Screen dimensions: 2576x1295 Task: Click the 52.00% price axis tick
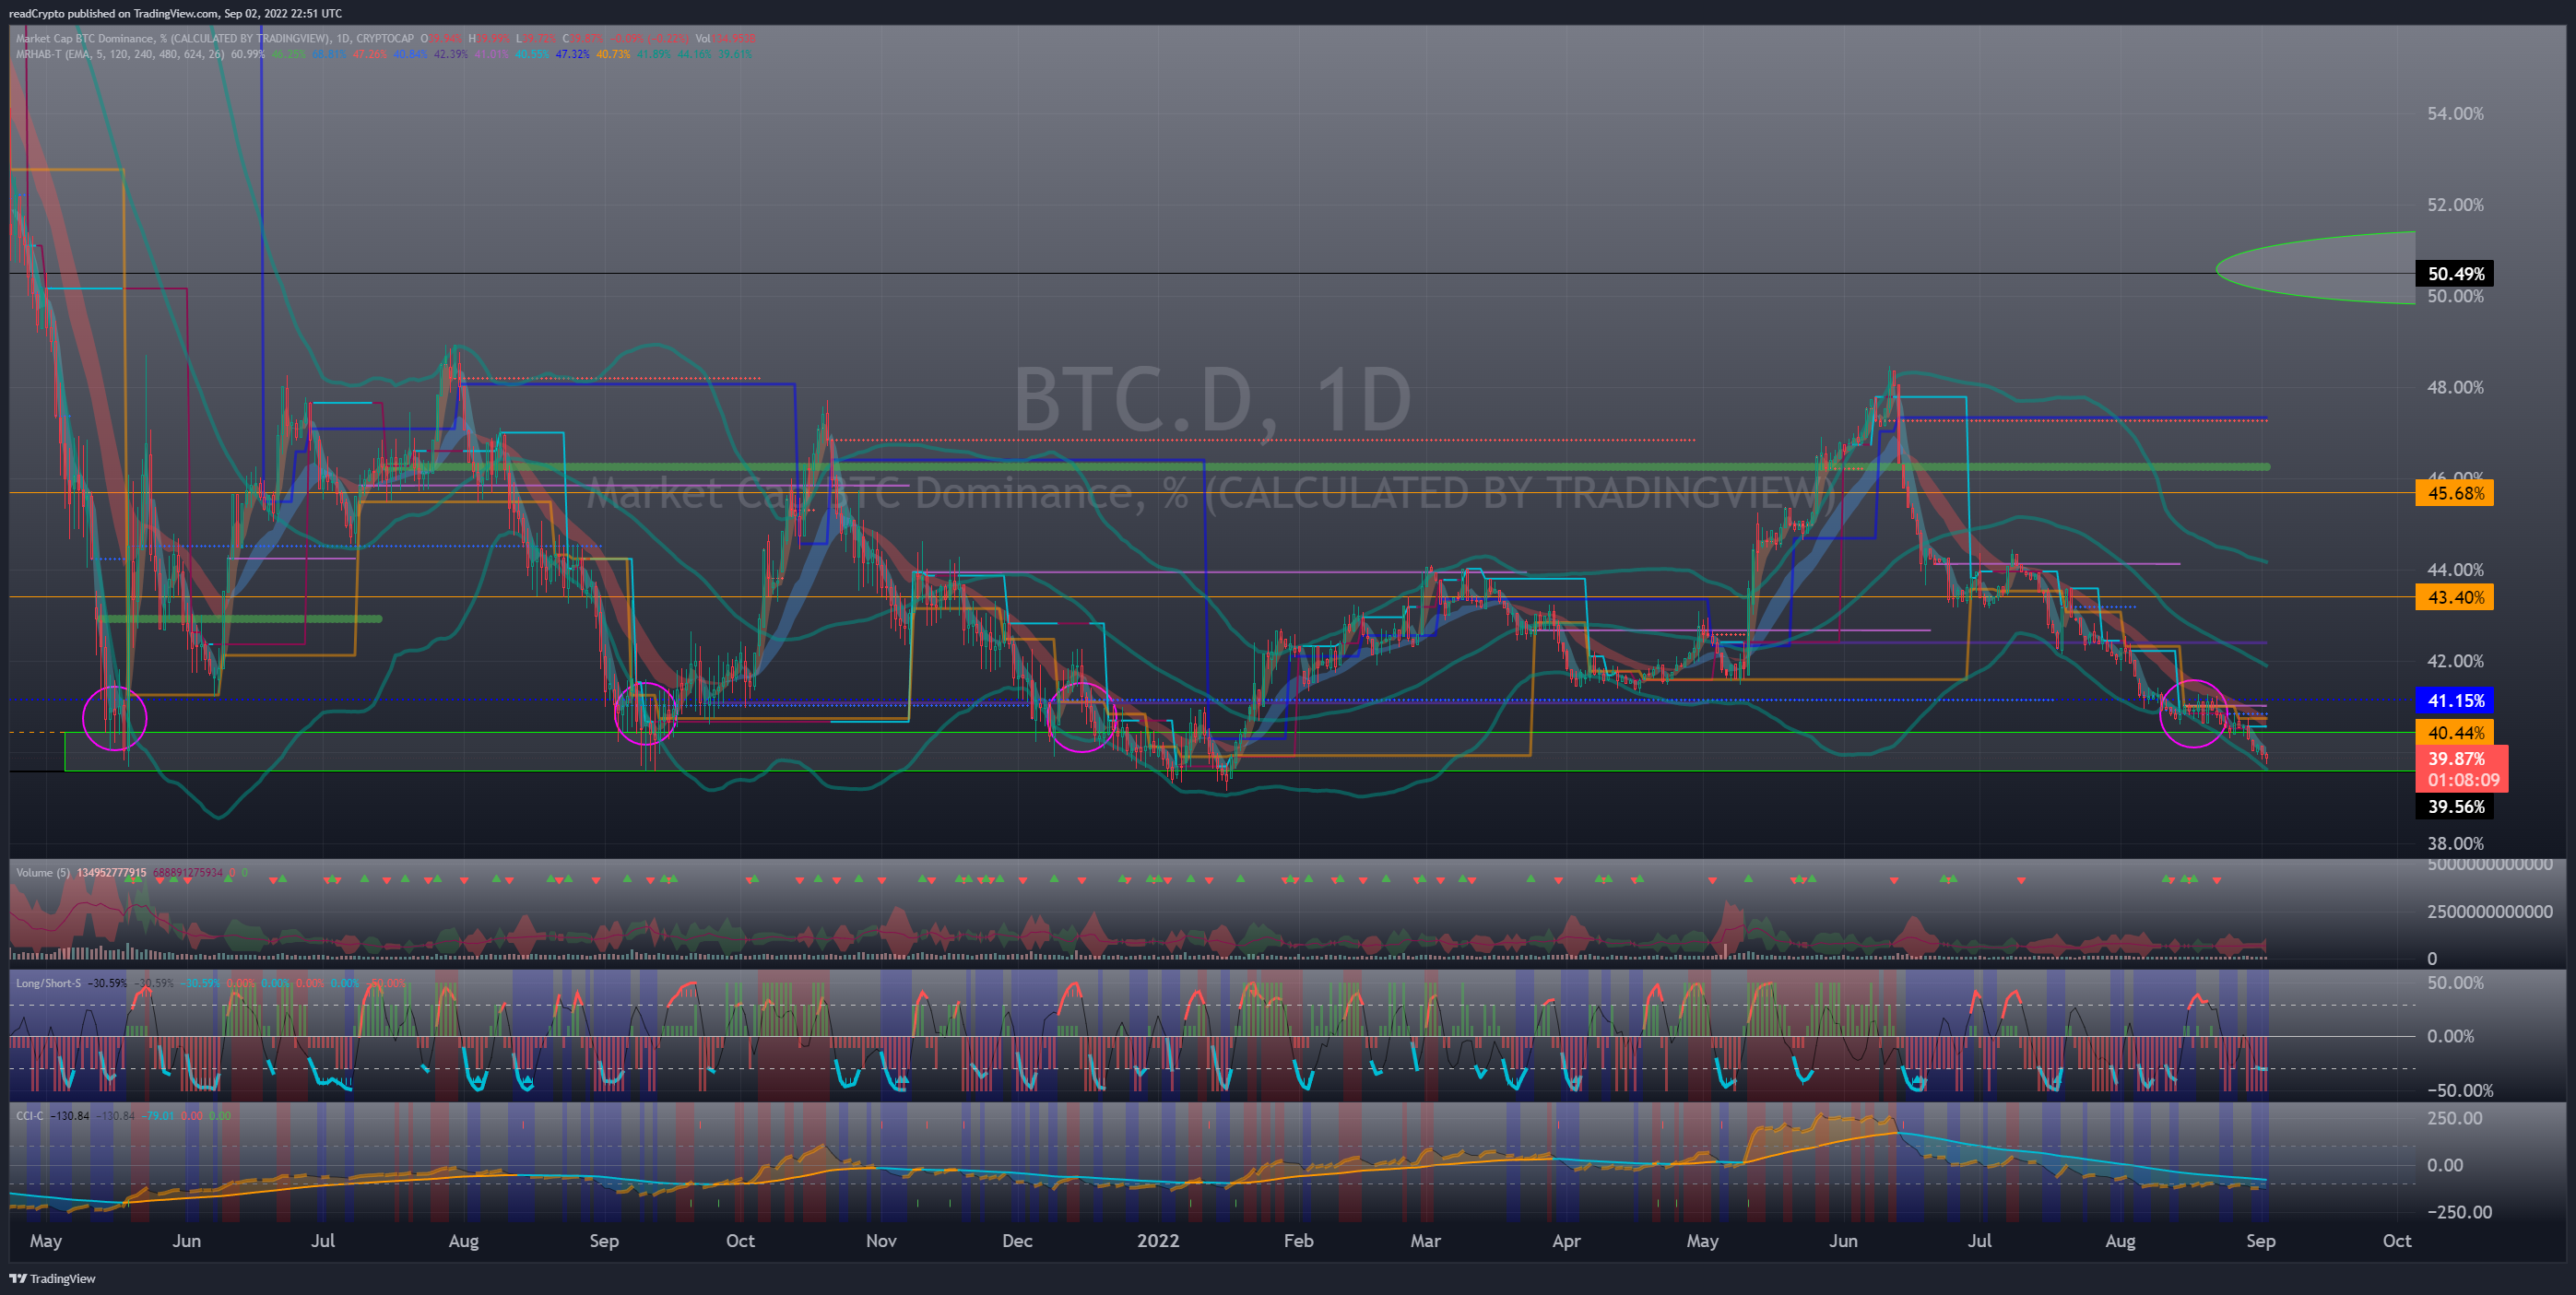[2455, 205]
